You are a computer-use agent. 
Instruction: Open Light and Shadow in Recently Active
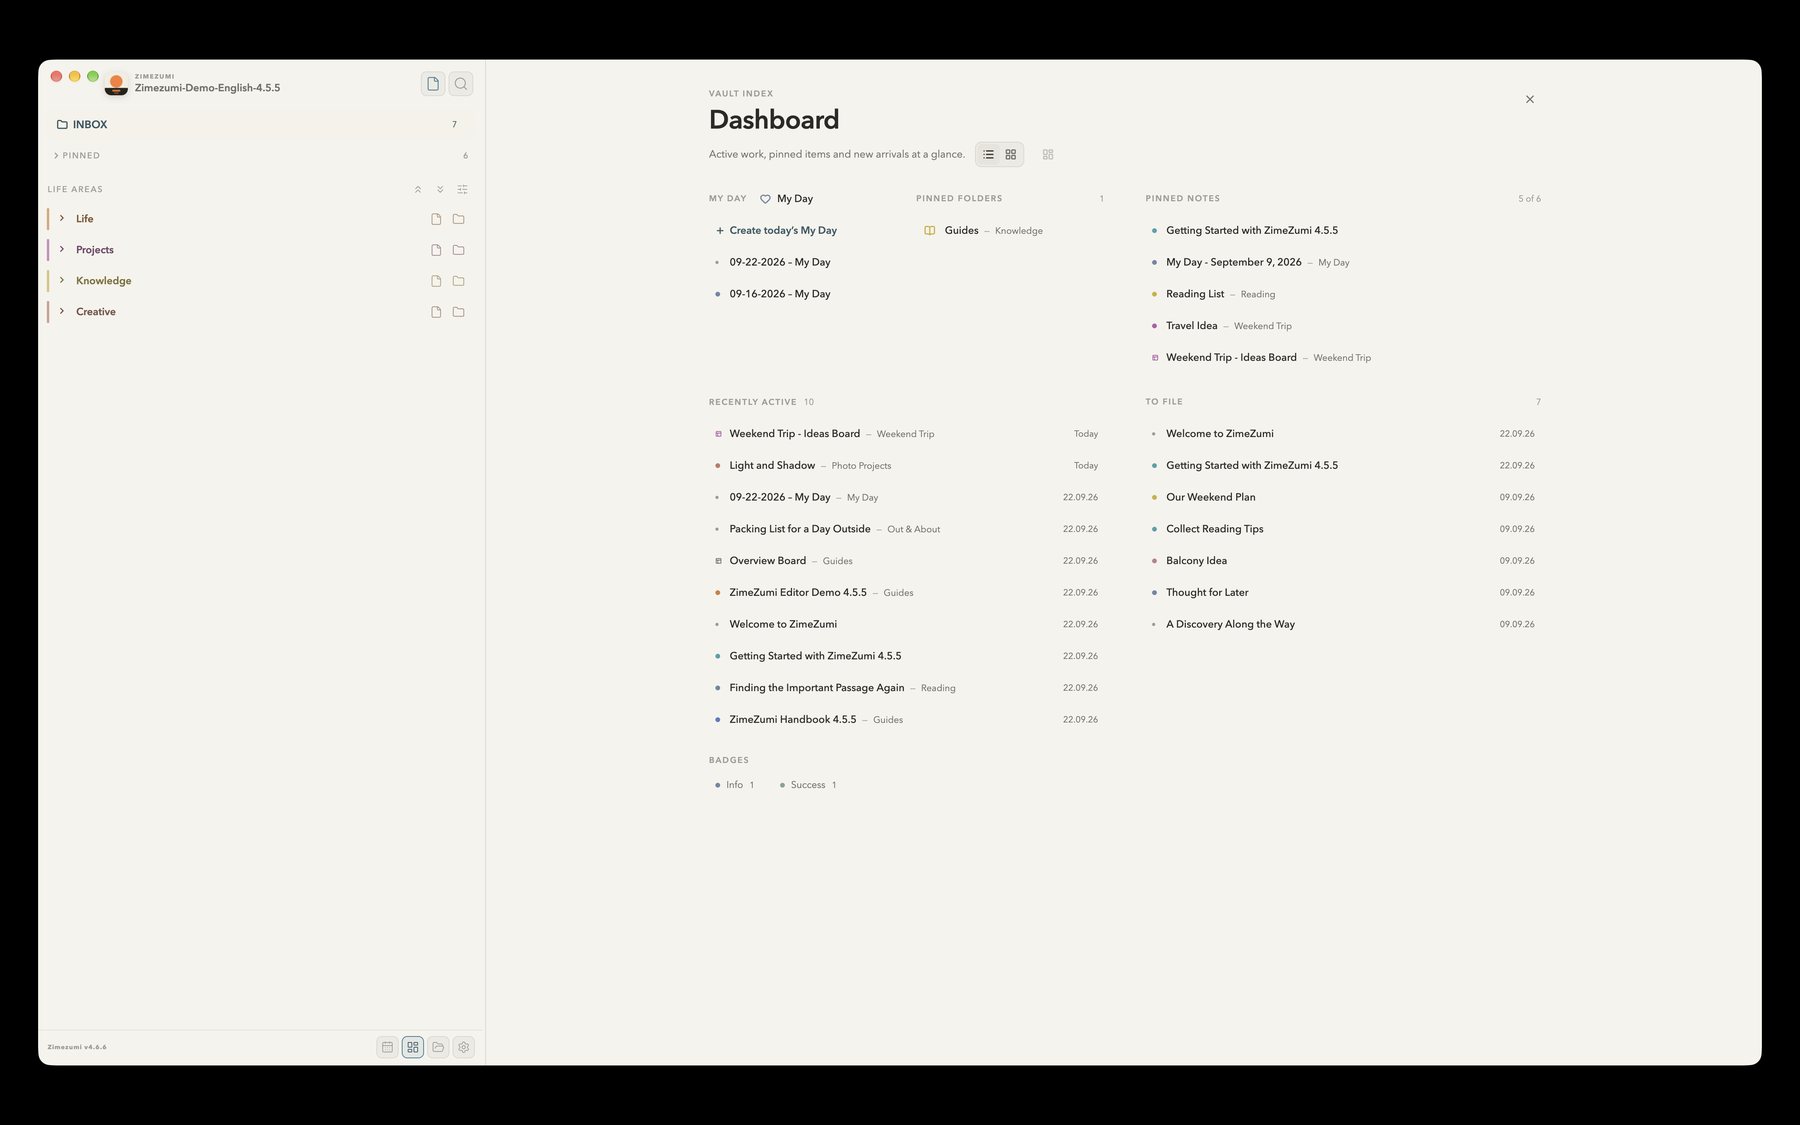(x=772, y=466)
